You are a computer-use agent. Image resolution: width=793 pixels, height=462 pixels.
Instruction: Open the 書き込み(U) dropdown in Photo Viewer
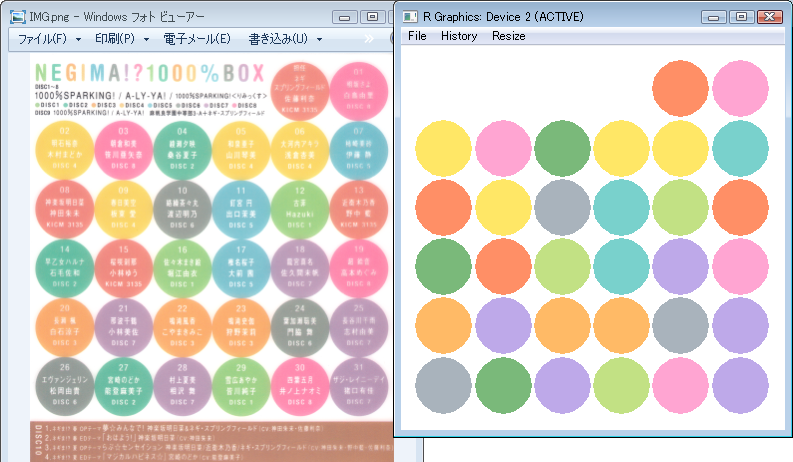285,39
